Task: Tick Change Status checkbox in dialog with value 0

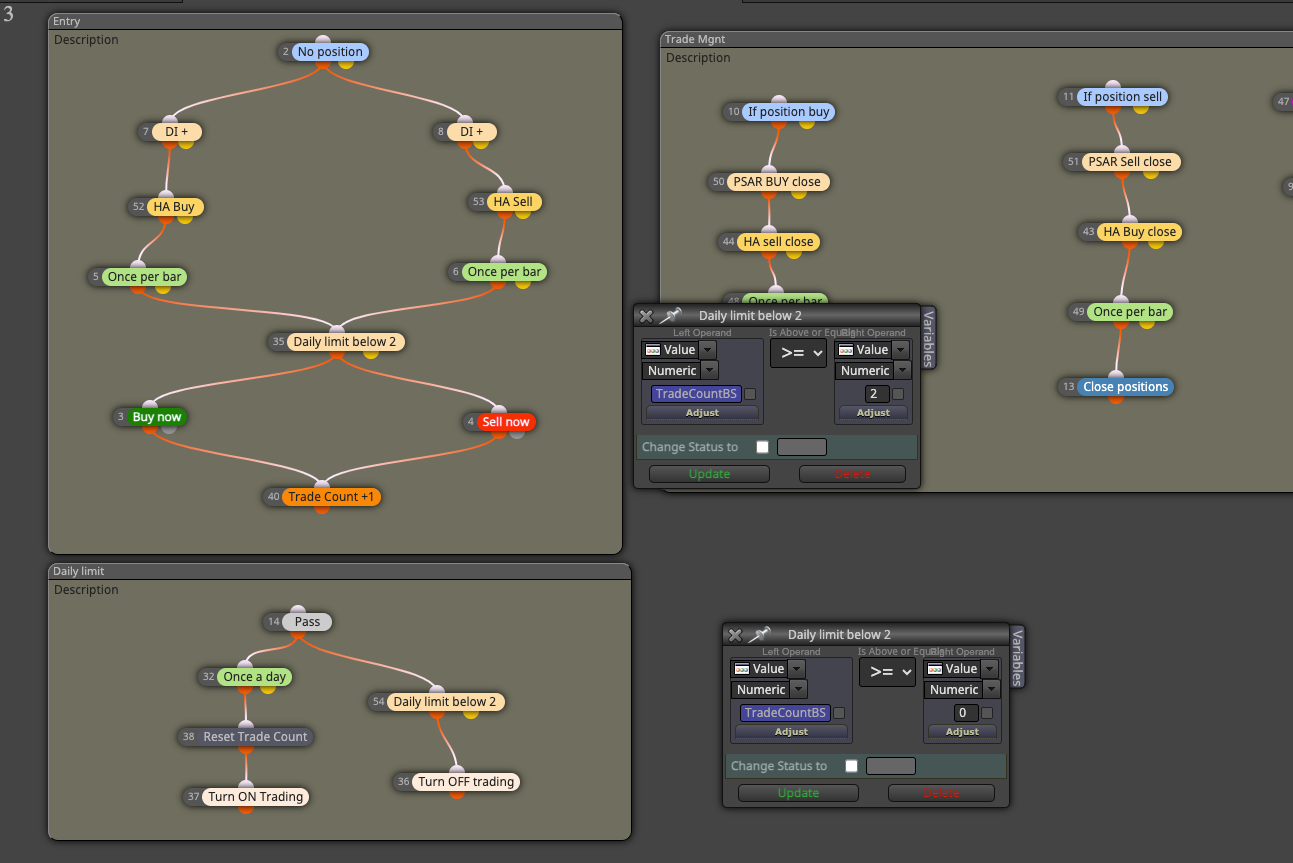Action: point(852,766)
